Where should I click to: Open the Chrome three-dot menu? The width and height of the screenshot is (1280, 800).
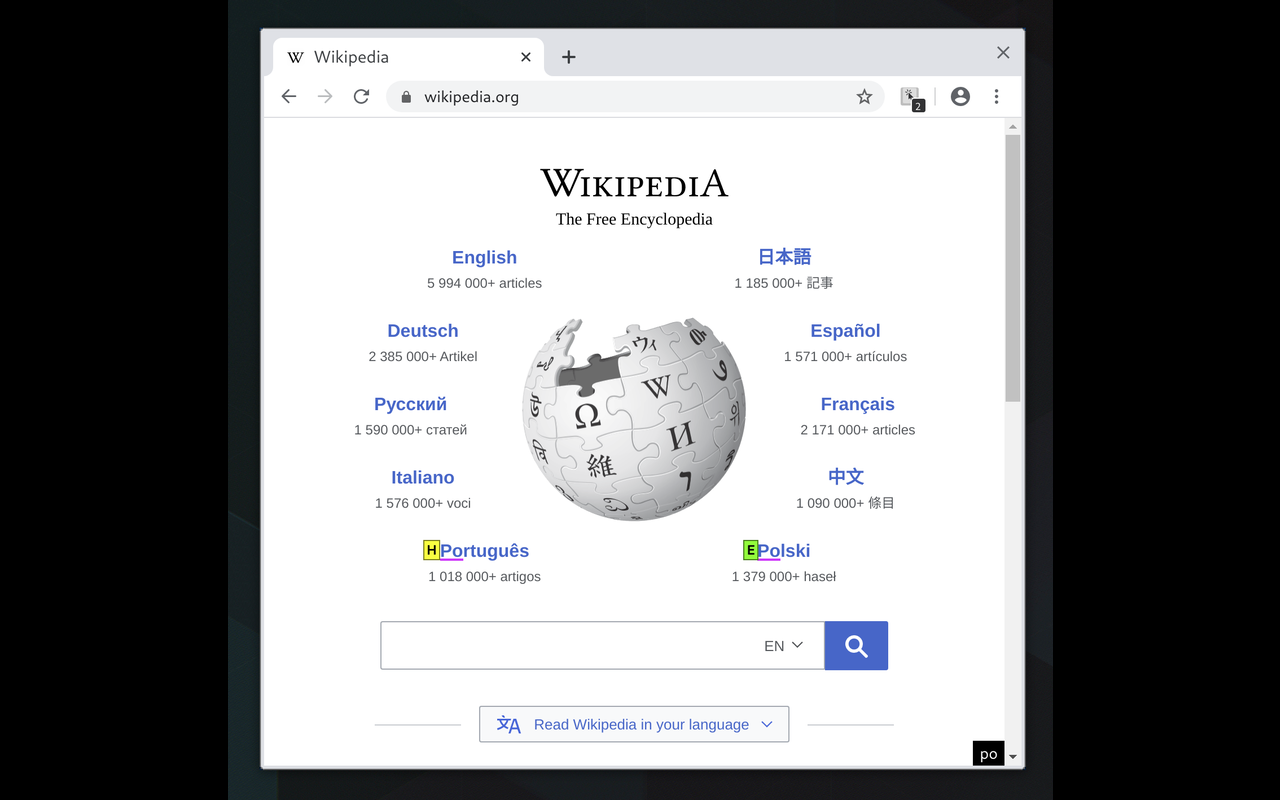click(996, 97)
